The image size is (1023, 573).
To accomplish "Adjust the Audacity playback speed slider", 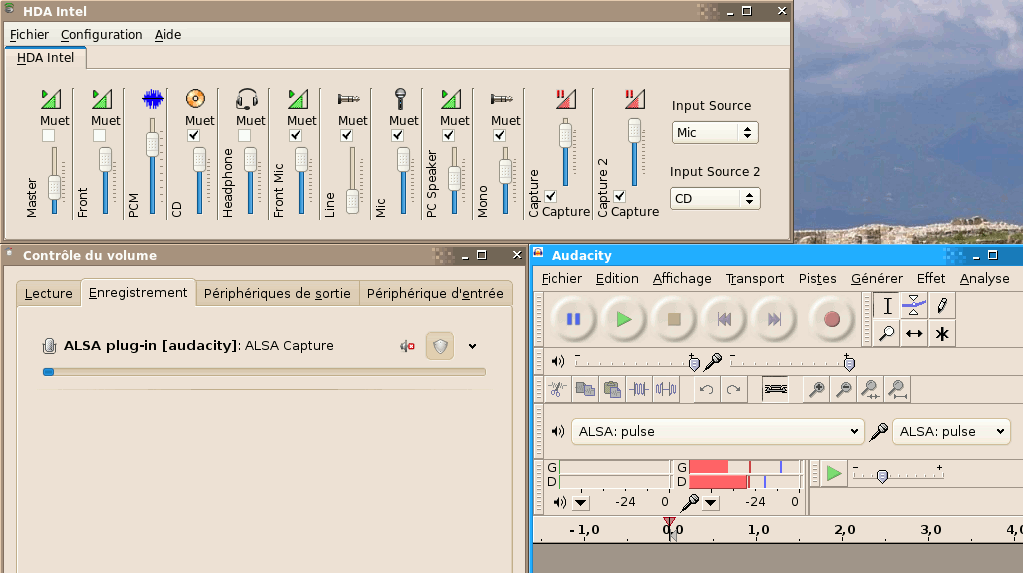I will pyautogui.click(x=898, y=475).
